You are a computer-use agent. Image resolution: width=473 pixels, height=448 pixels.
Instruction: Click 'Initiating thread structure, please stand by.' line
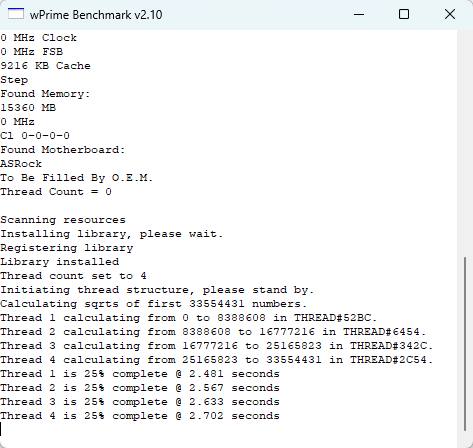(x=157, y=290)
